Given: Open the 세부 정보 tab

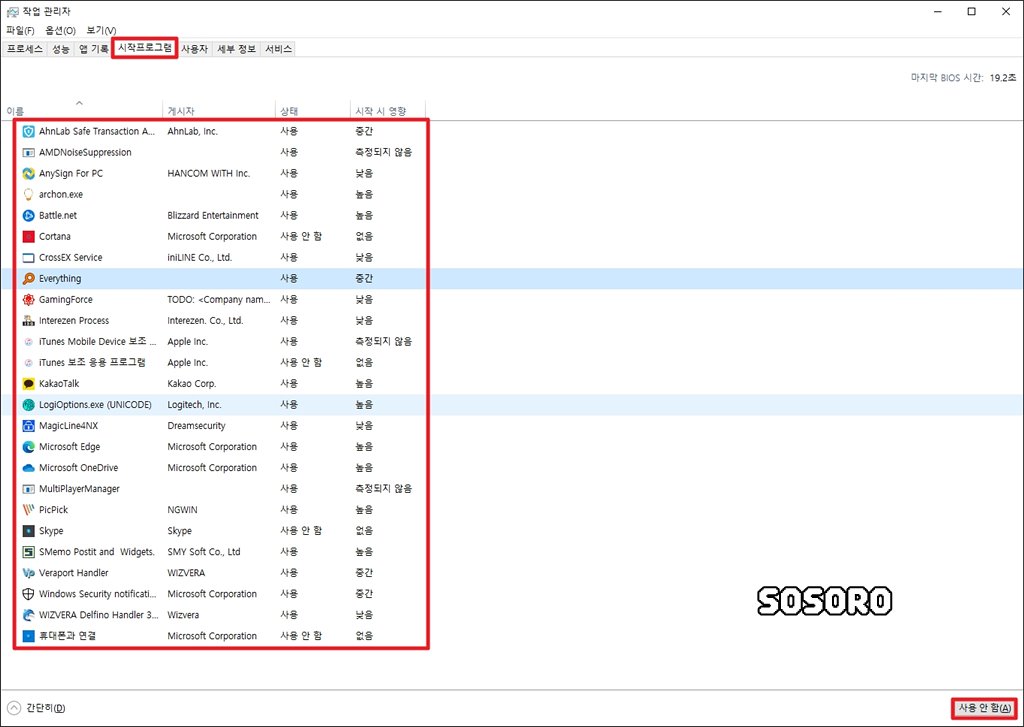Looking at the screenshot, I should tap(236, 49).
